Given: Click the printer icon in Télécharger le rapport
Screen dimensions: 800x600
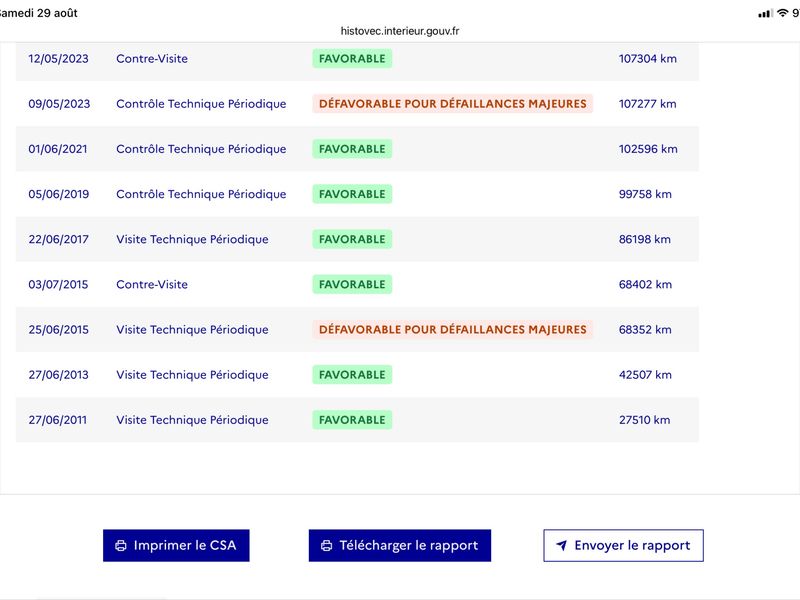Looking at the screenshot, I should click(327, 545).
